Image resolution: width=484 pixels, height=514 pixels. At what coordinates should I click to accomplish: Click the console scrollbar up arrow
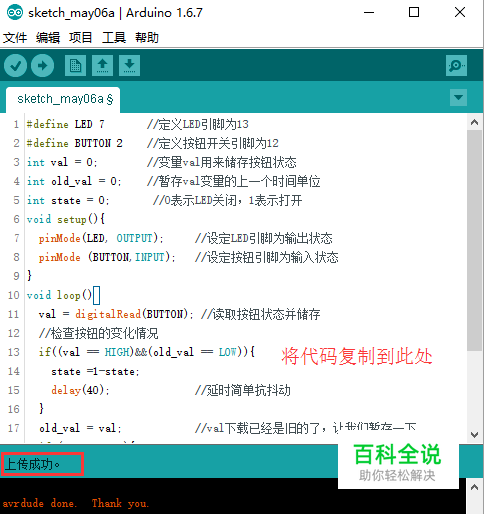click(x=475, y=487)
